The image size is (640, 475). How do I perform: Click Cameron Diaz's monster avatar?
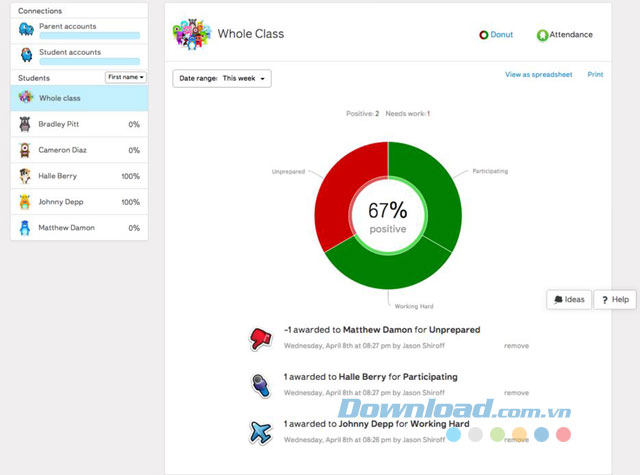(25, 150)
